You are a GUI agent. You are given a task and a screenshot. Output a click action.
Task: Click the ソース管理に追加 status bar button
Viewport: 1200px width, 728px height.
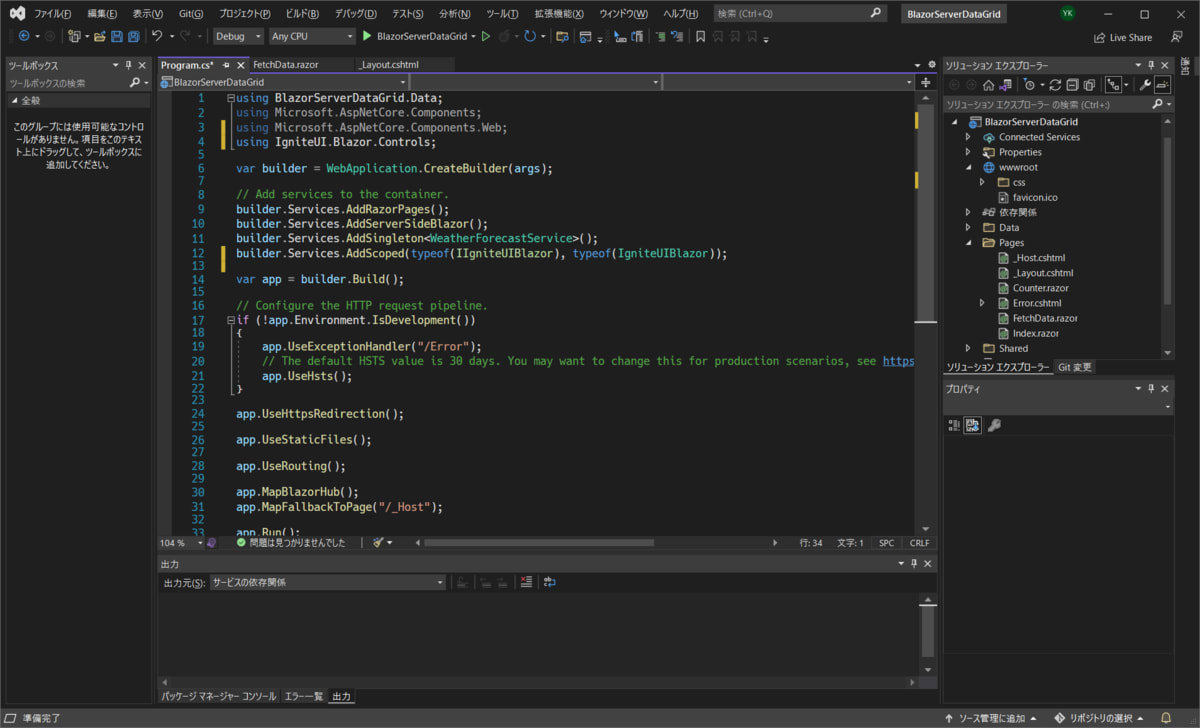tap(991, 718)
